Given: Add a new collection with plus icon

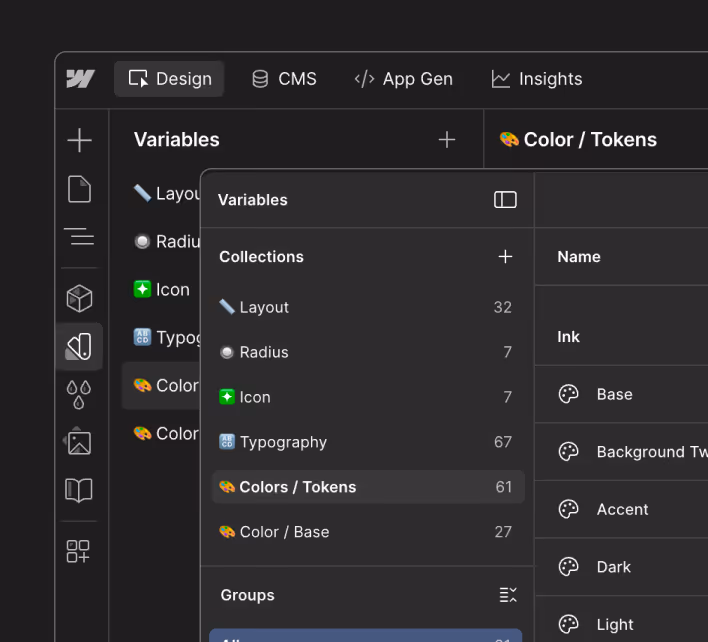Looking at the screenshot, I should click(x=505, y=256).
